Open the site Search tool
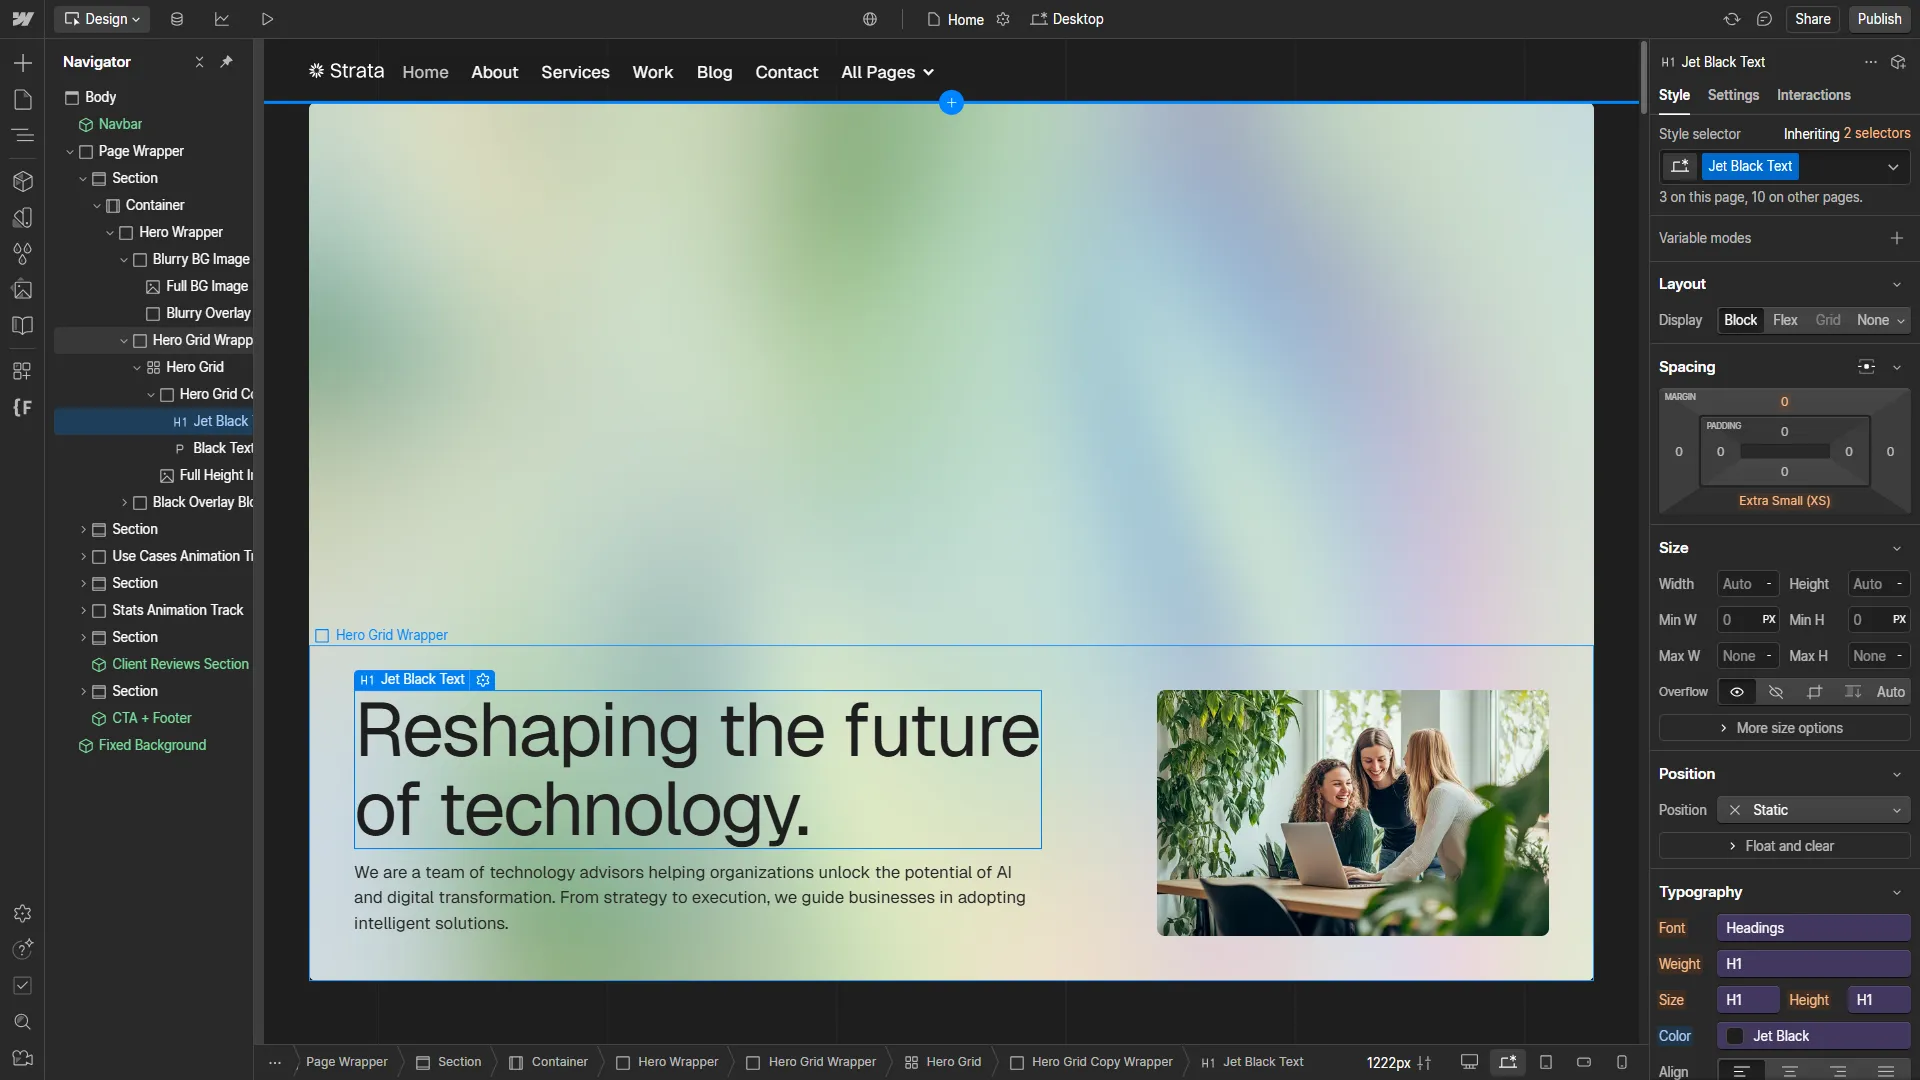 pos(24,1022)
